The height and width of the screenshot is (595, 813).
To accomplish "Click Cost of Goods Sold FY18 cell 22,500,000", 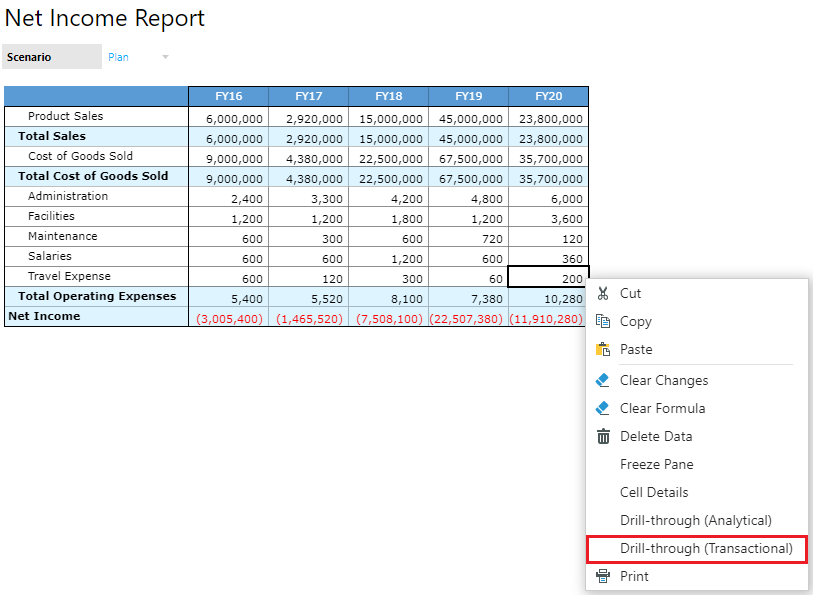I will point(388,157).
